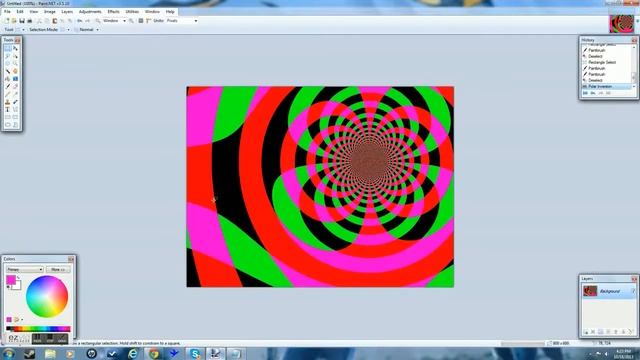Swap primary and secondary colors arrow

click(19, 277)
